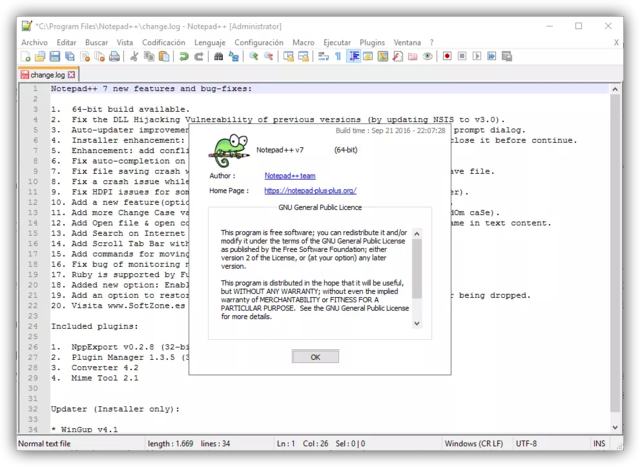Screen dimensions: 640x467
Task: Open the Notepad++ team author link
Action: click(290, 176)
